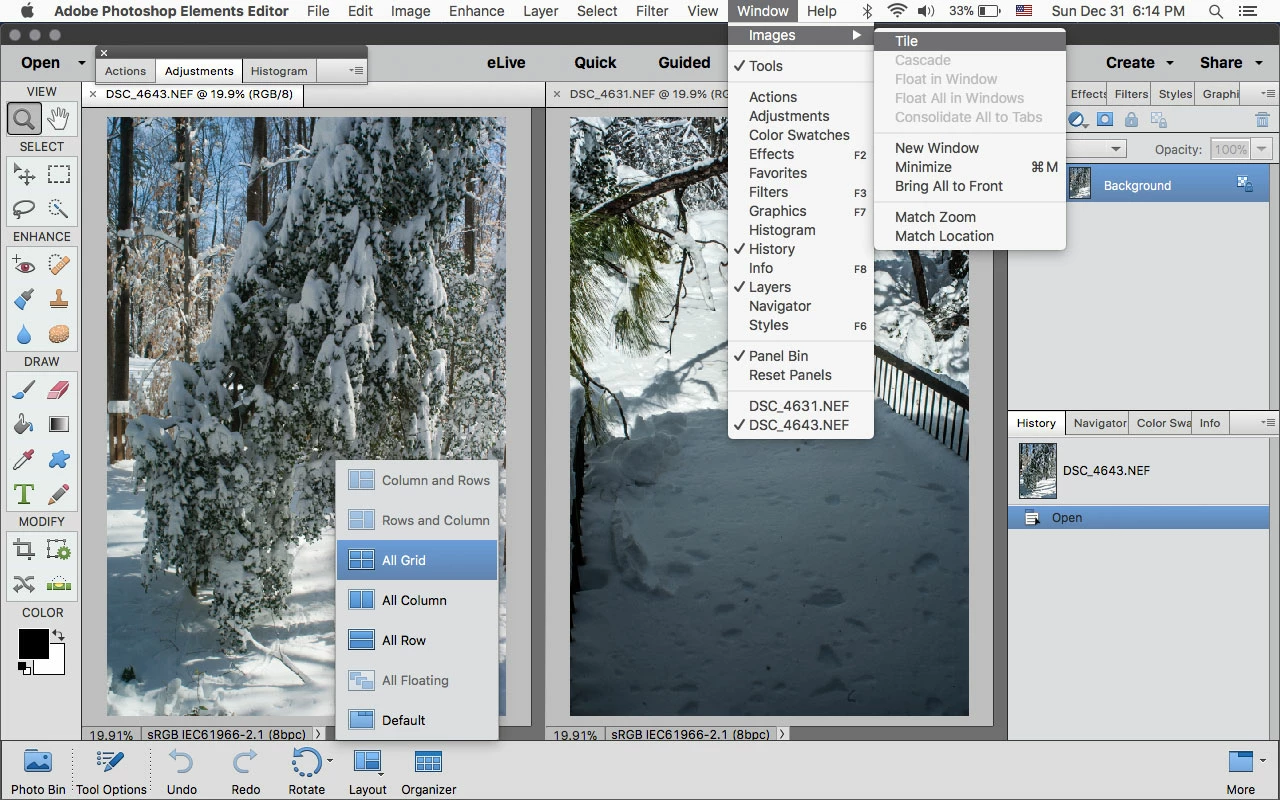The width and height of the screenshot is (1280, 800).
Task: Select the Custom Shape tool
Action: click(59, 460)
